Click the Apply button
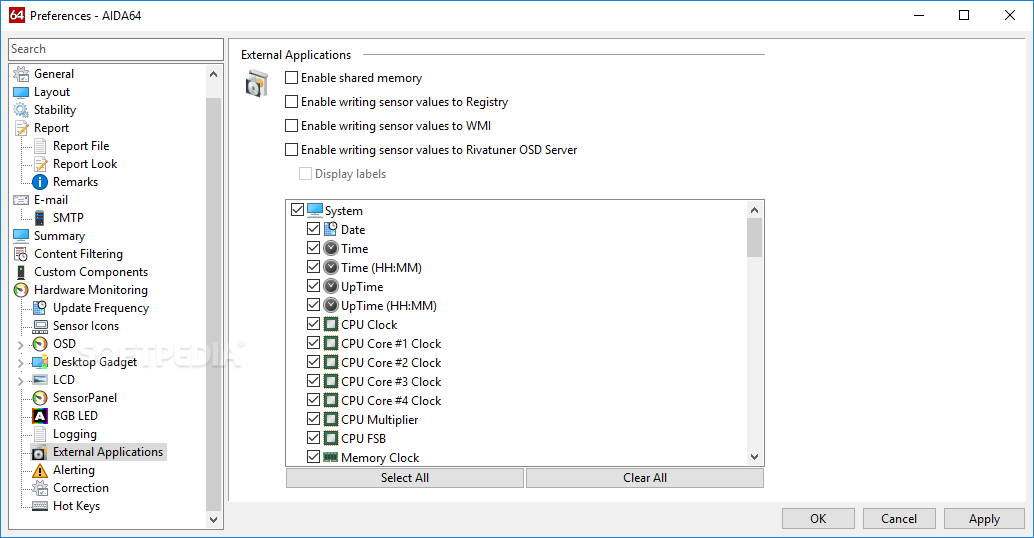 [985, 519]
